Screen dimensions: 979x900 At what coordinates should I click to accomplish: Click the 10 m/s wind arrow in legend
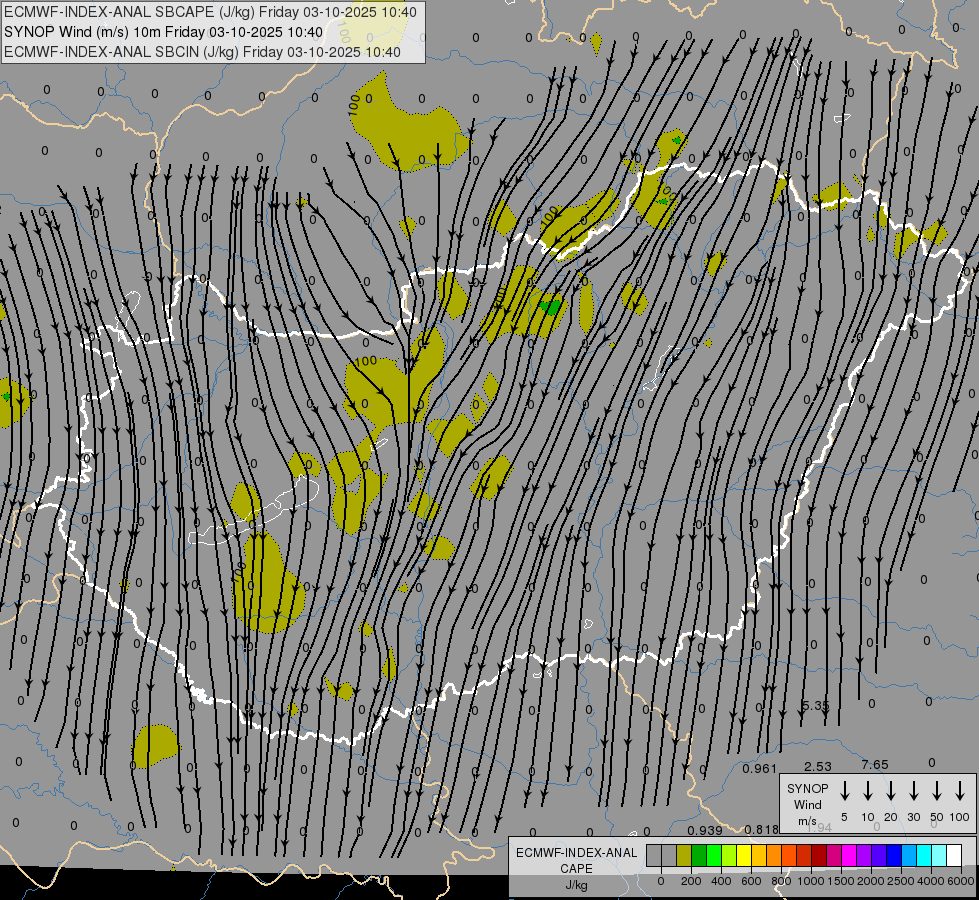(x=868, y=791)
